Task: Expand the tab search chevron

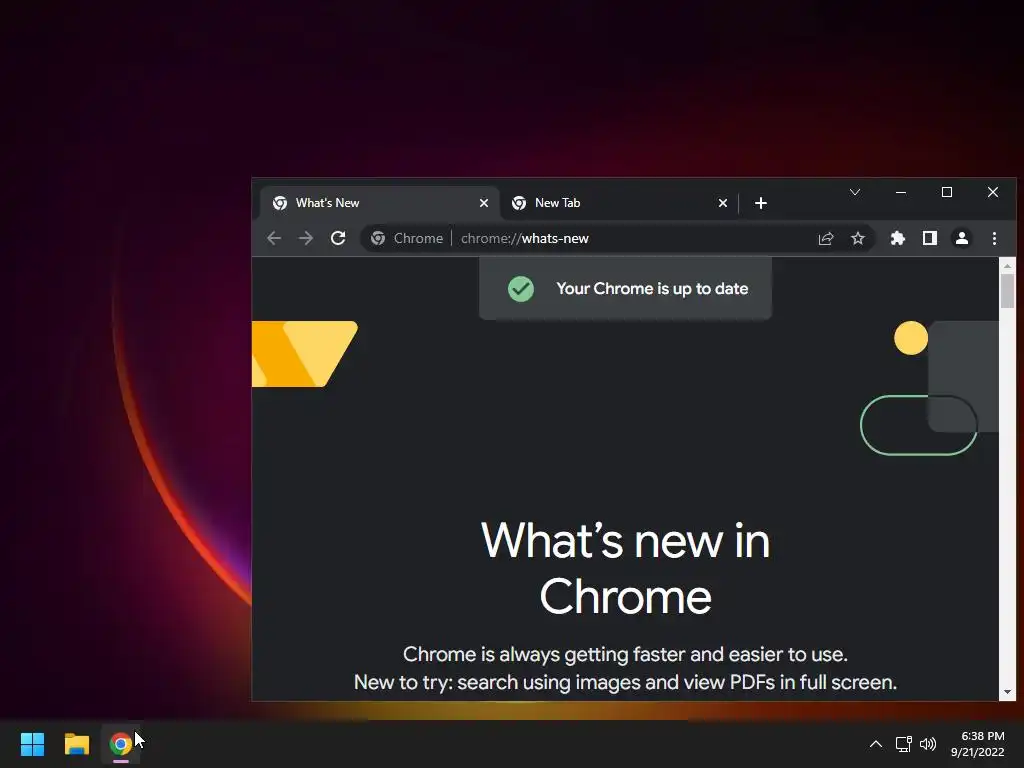Action: pos(855,192)
